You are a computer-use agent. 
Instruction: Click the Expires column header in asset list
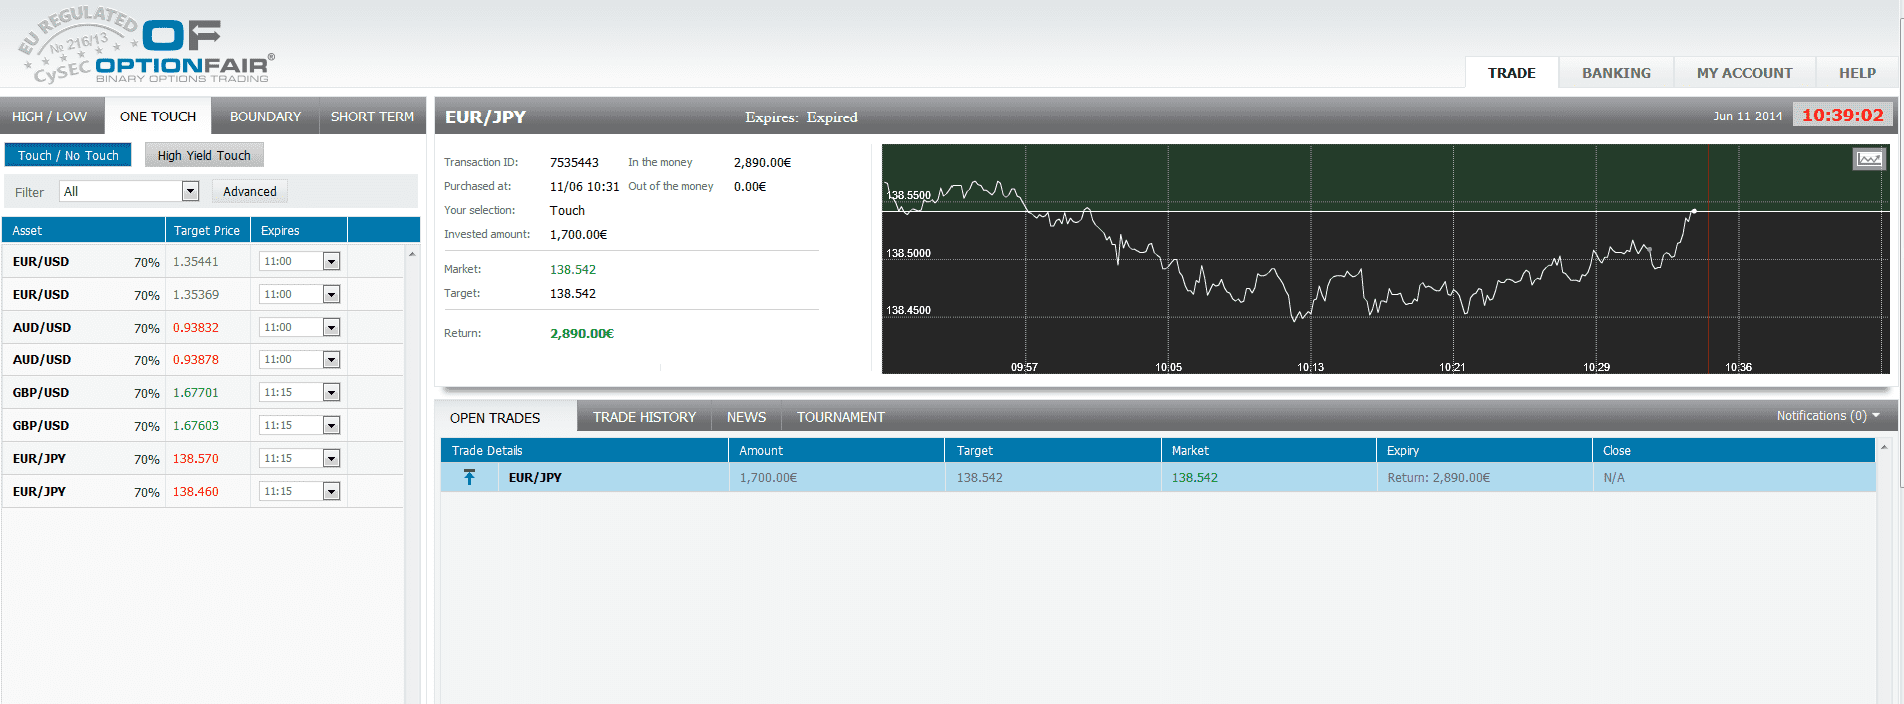point(299,230)
